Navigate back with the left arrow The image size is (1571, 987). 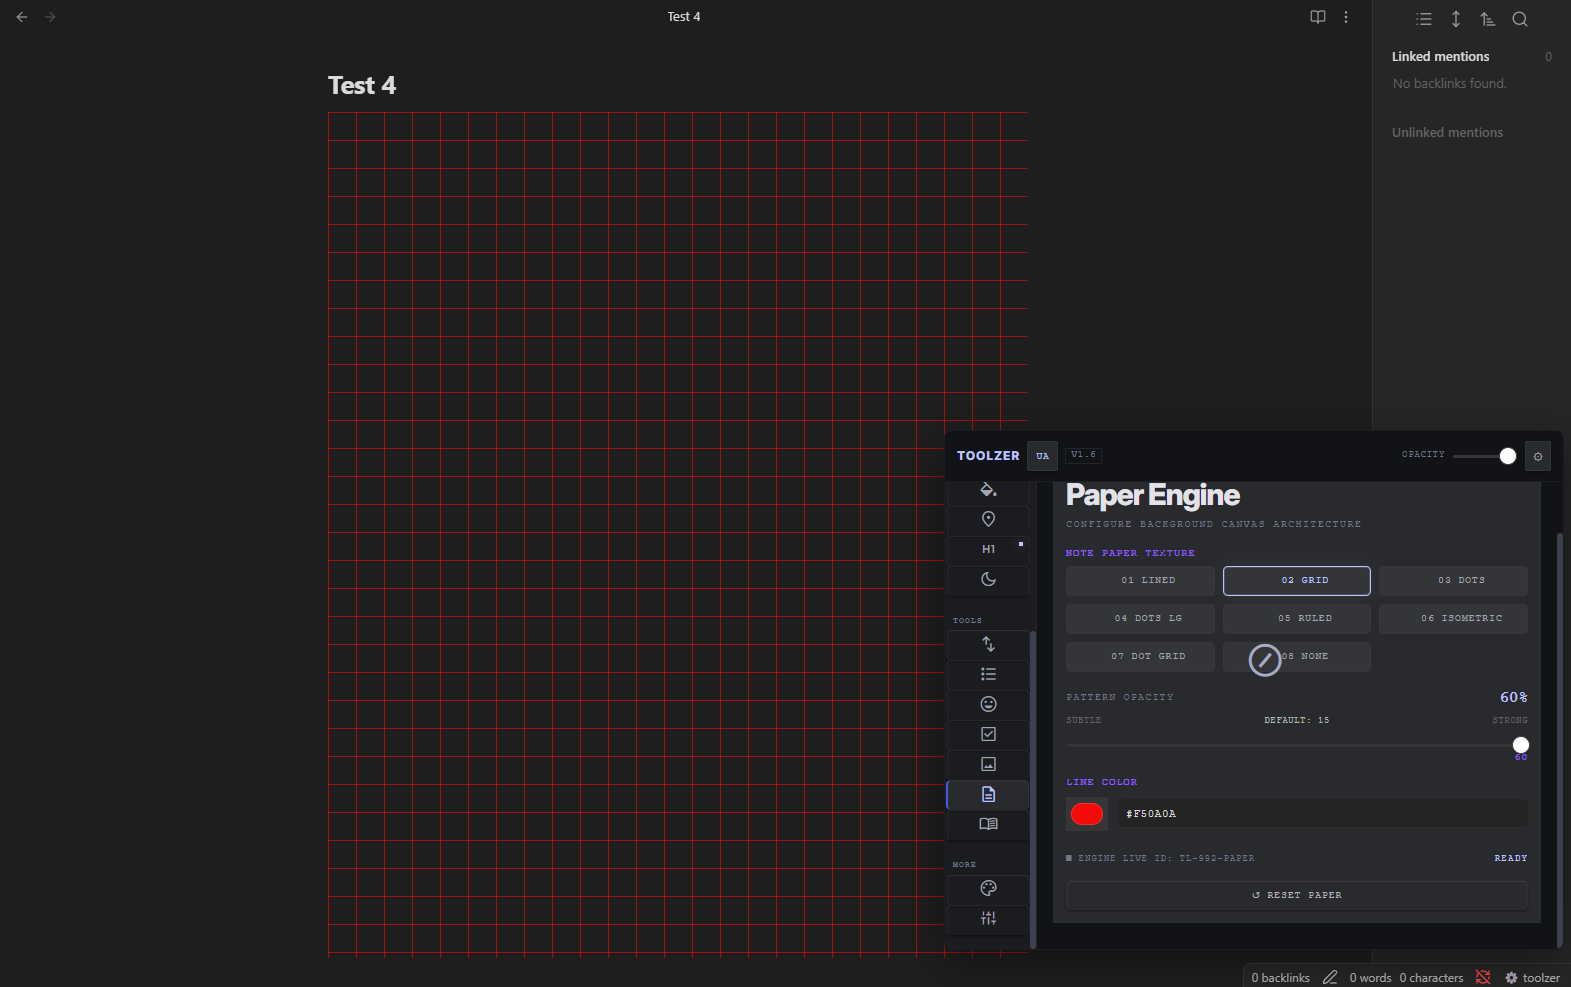22,17
